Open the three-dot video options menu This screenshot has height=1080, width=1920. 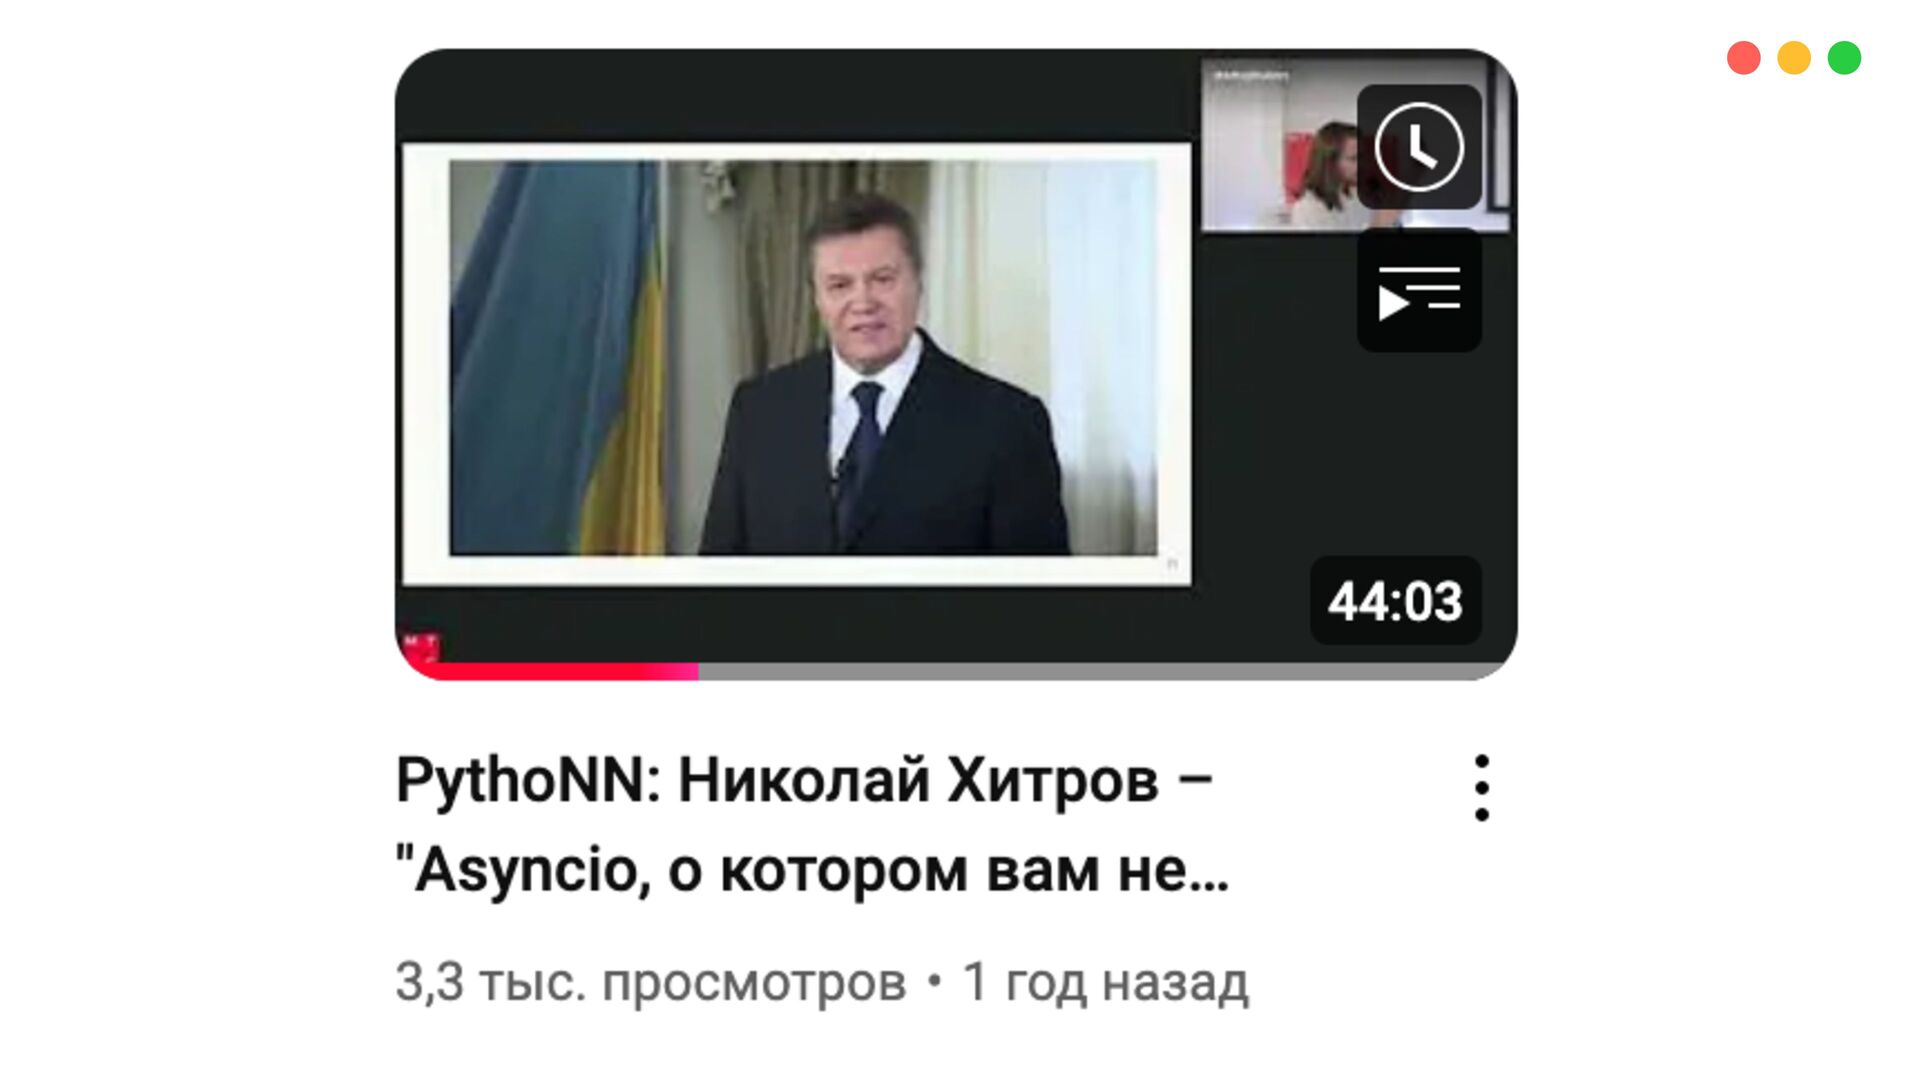tap(1482, 788)
